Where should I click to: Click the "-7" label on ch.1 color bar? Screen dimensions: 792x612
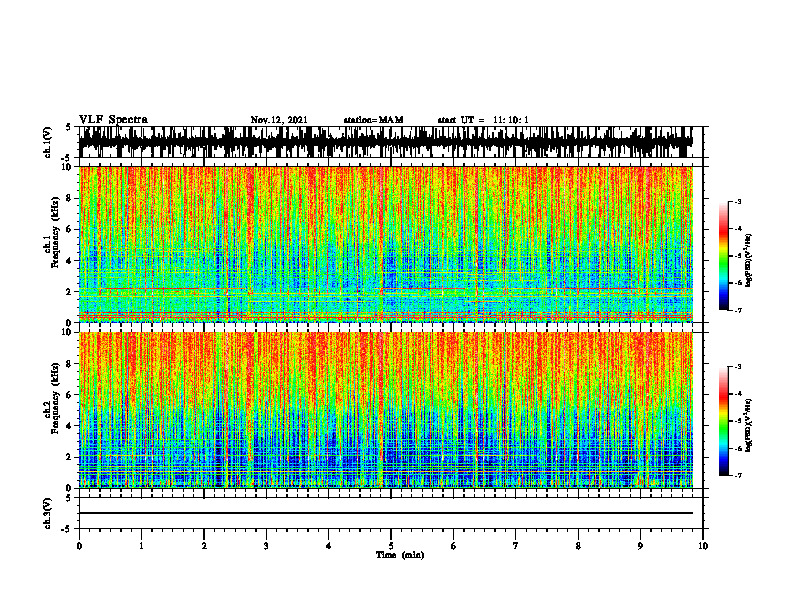[x=739, y=310]
